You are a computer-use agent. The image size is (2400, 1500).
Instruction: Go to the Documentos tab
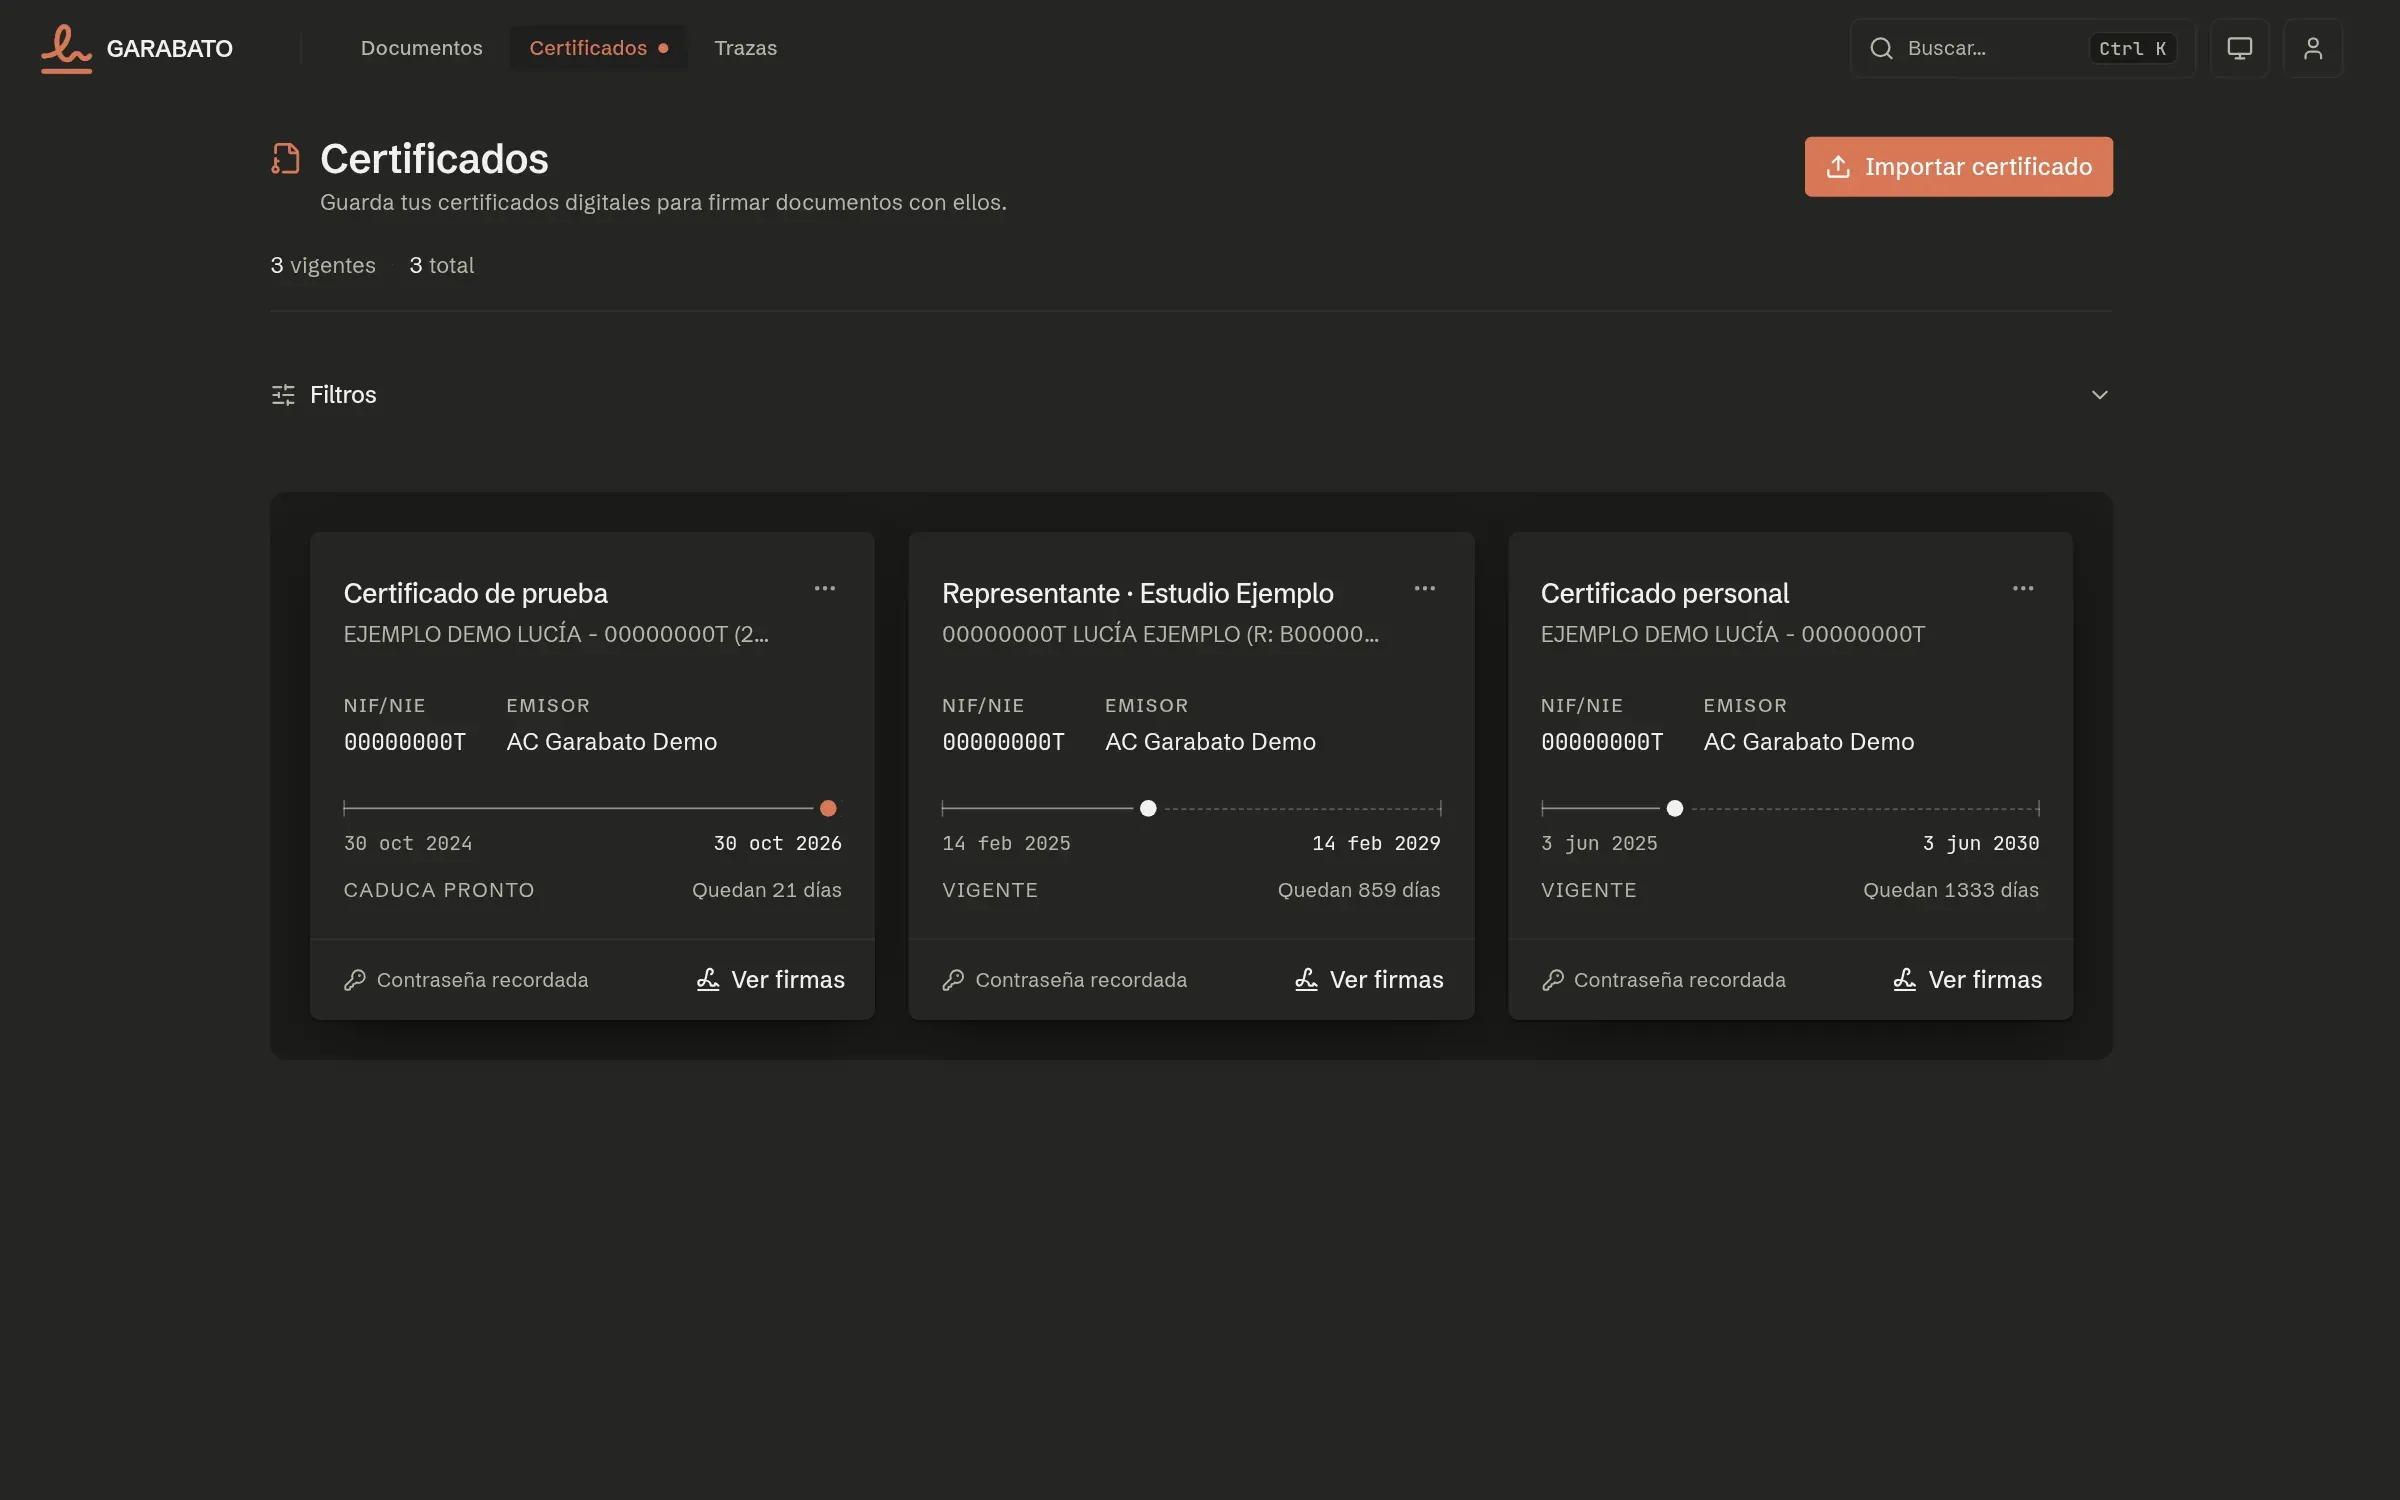421,48
